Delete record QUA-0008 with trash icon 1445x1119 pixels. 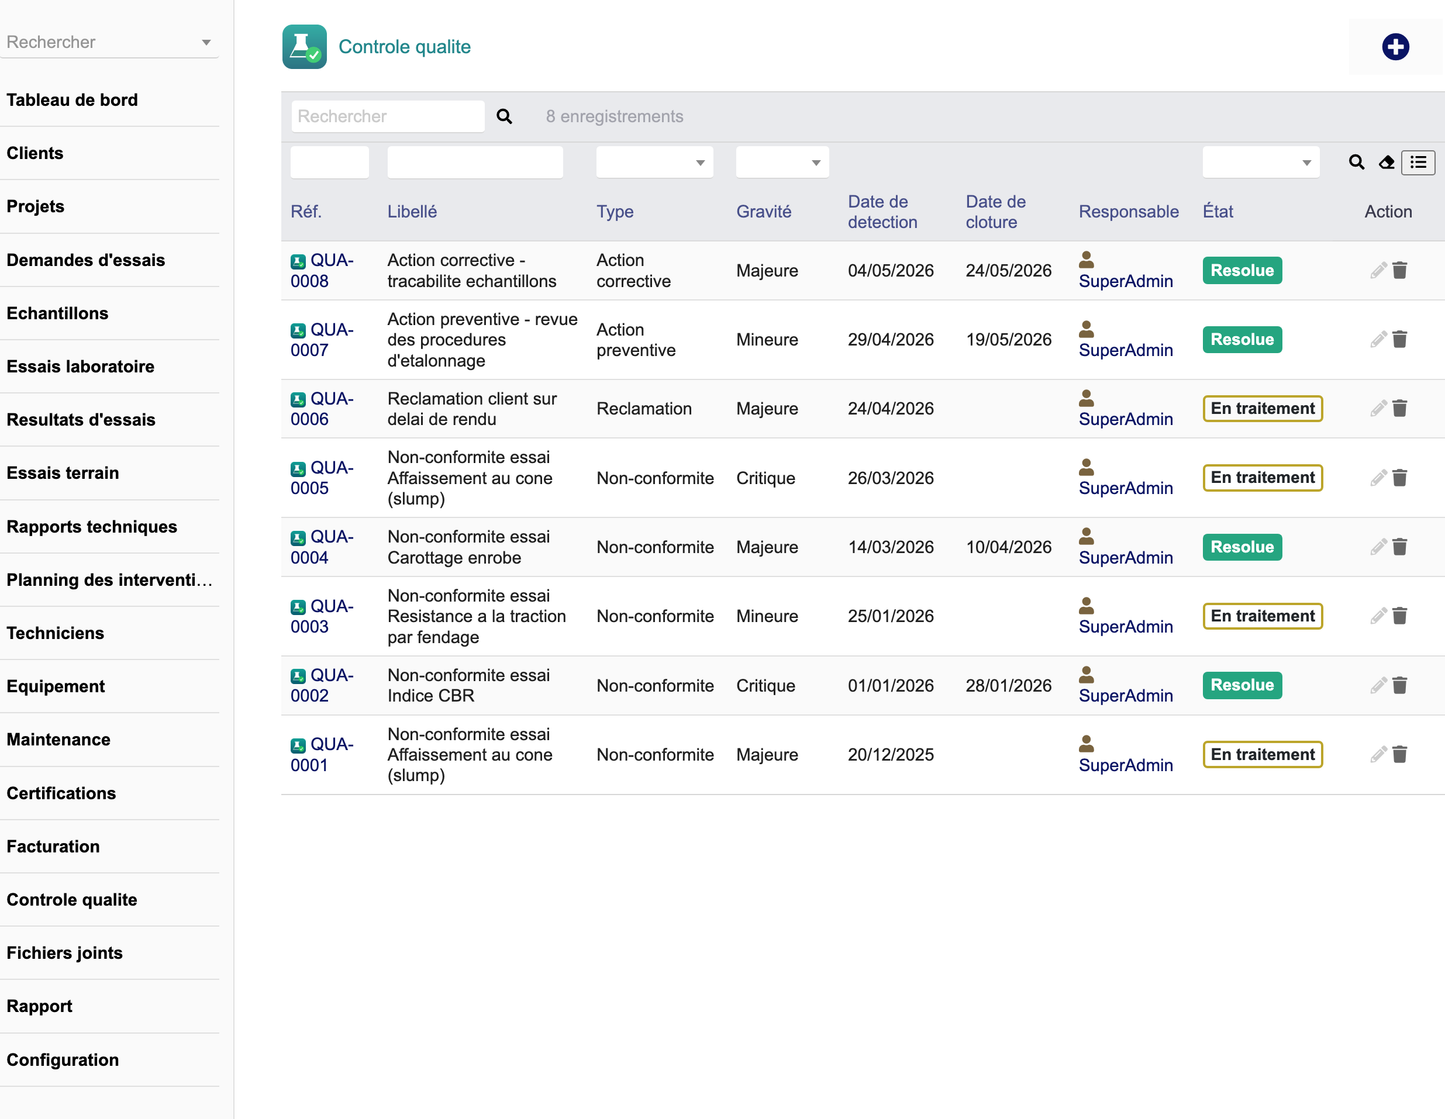click(x=1400, y=270)
